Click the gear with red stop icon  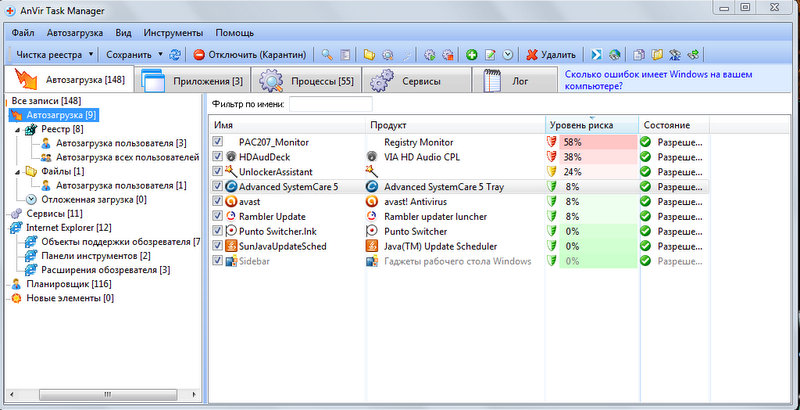click(447, 55)
